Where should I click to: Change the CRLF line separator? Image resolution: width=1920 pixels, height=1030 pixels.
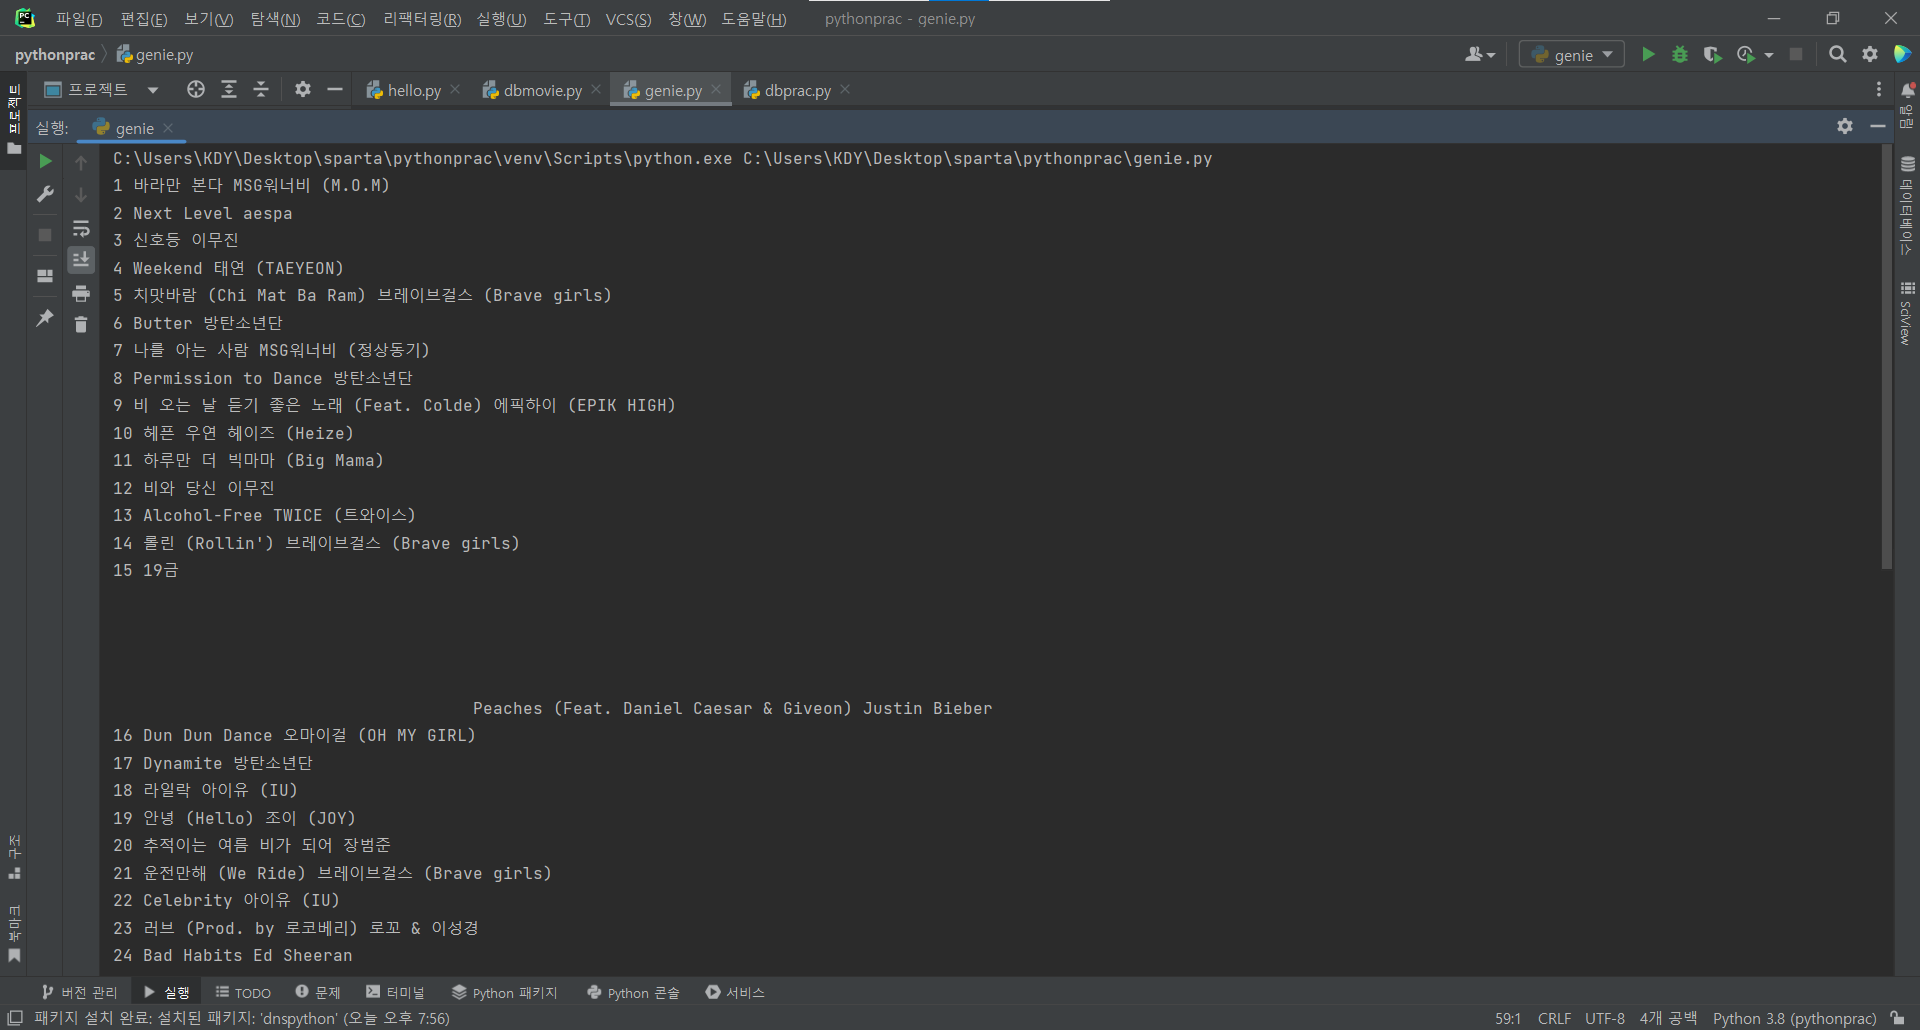pyautogui.click(x=1554, y=1018)
